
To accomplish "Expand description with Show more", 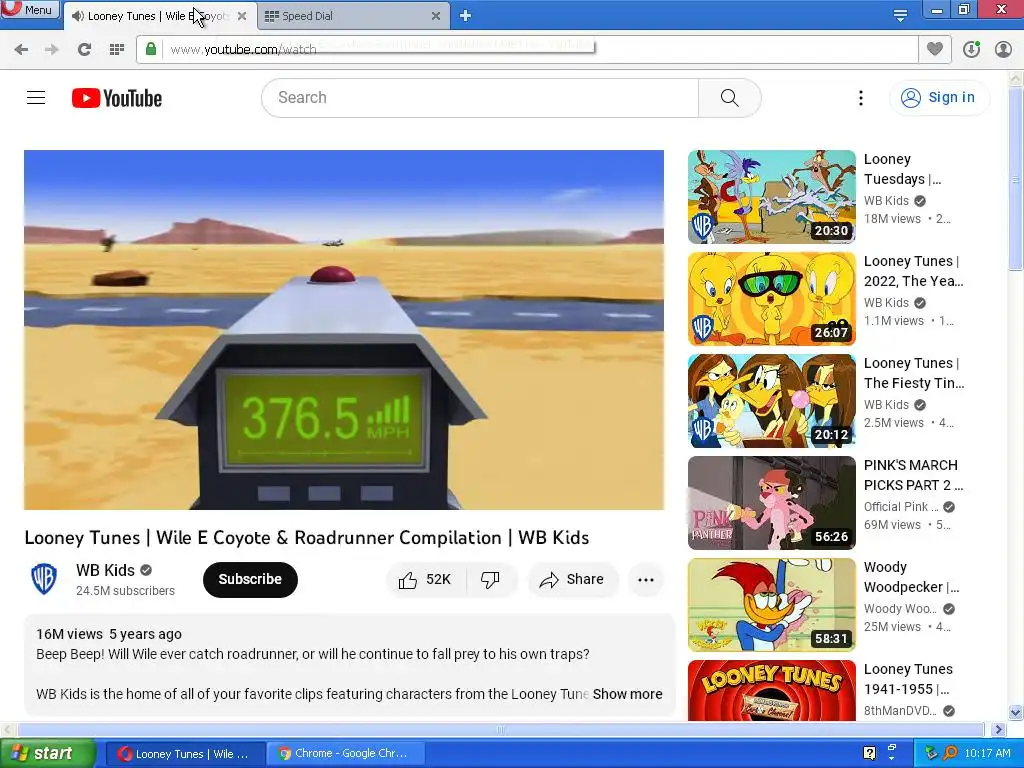I will [628, 694].
